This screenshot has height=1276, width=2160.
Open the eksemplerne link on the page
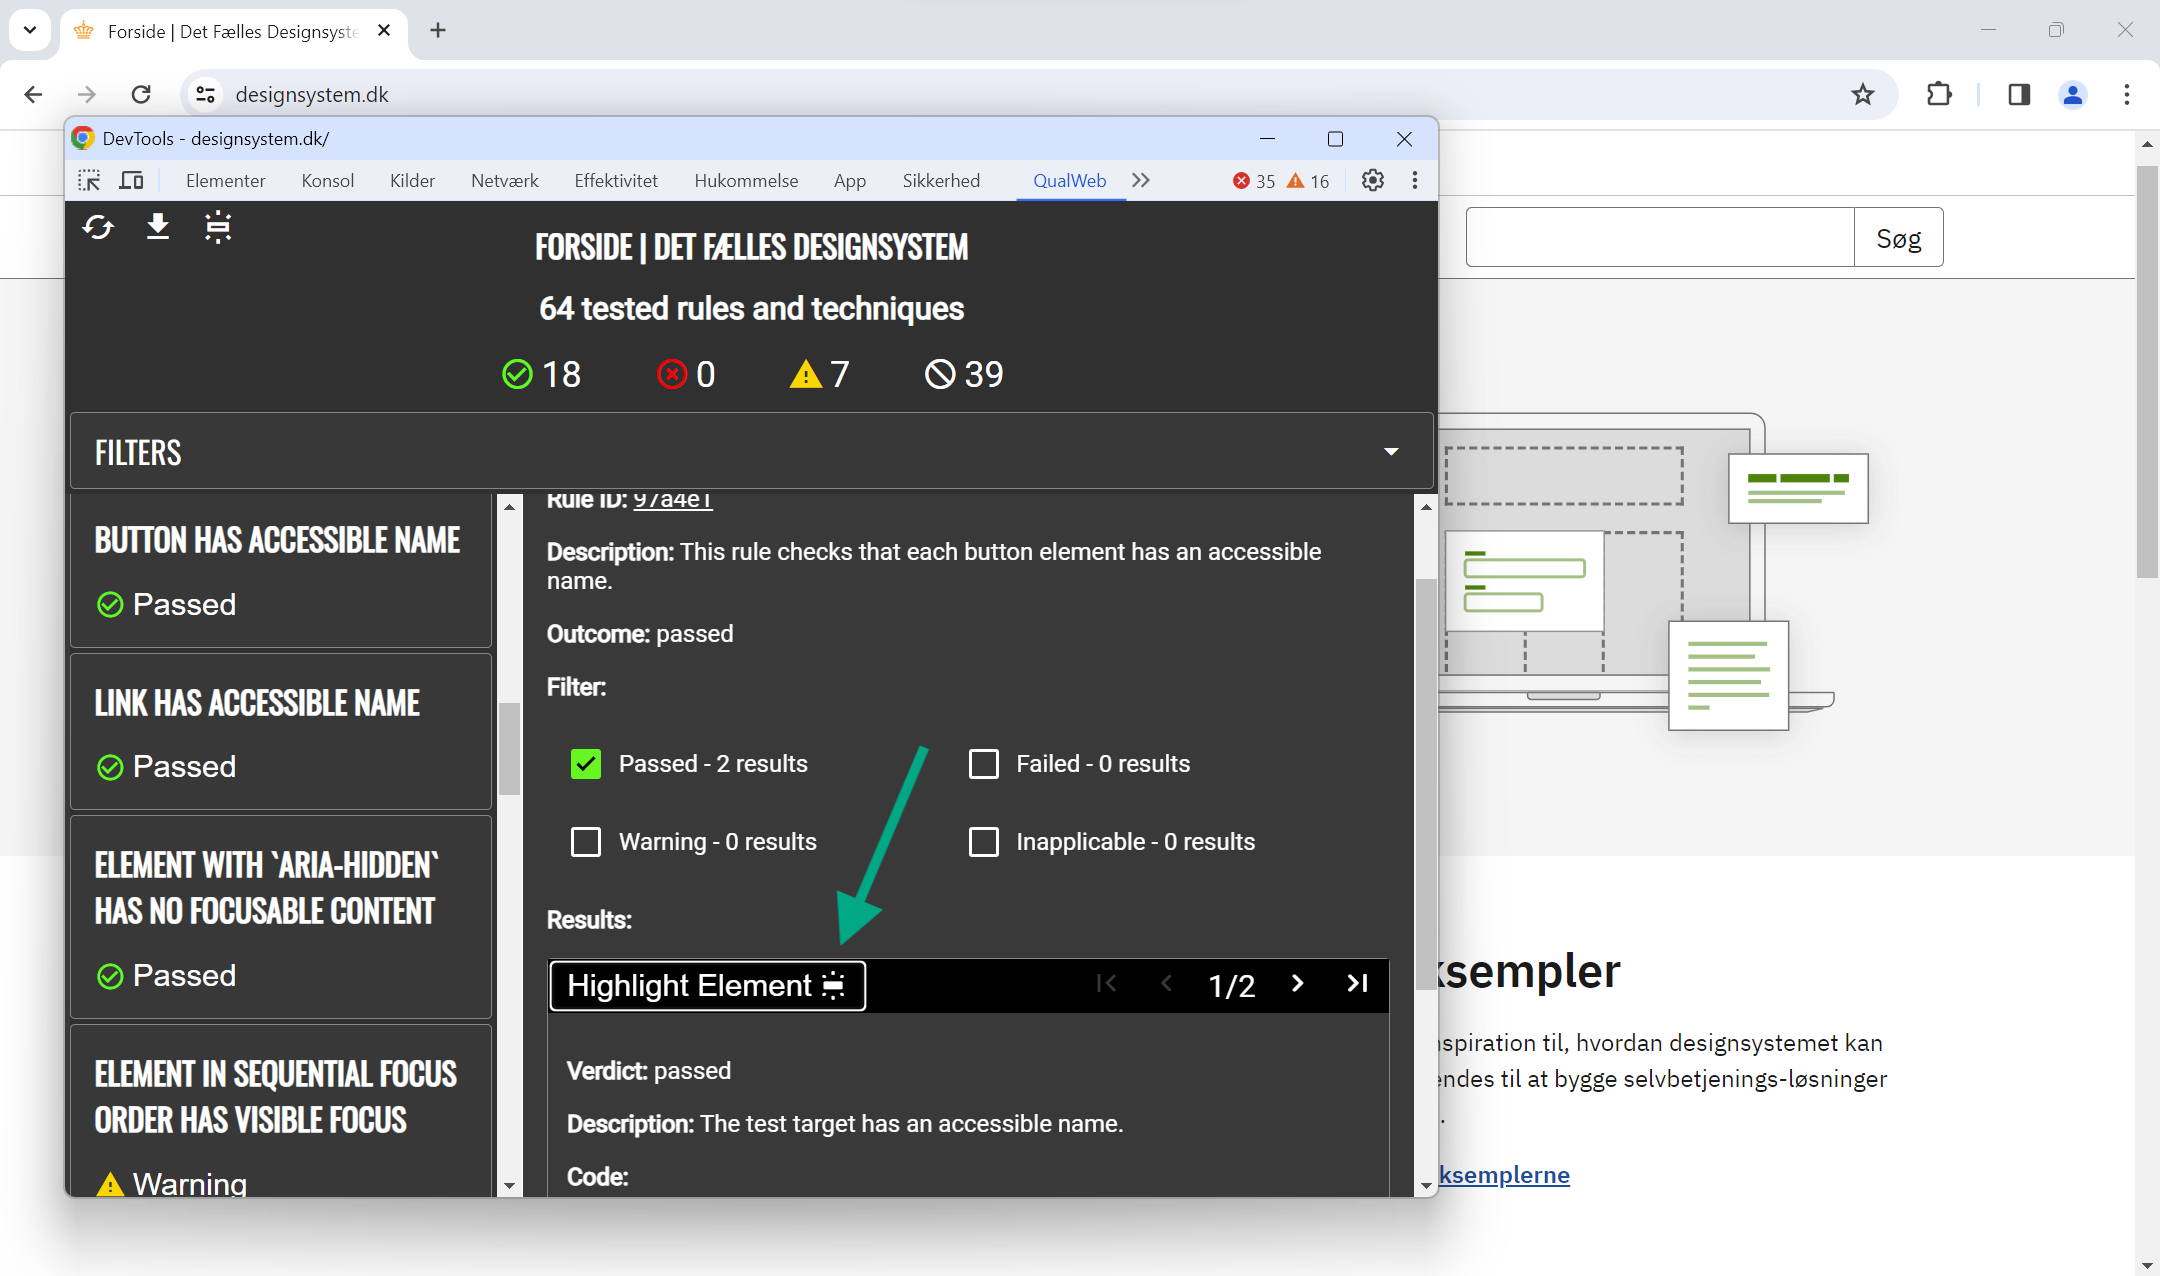(x=1504, y=1175)
